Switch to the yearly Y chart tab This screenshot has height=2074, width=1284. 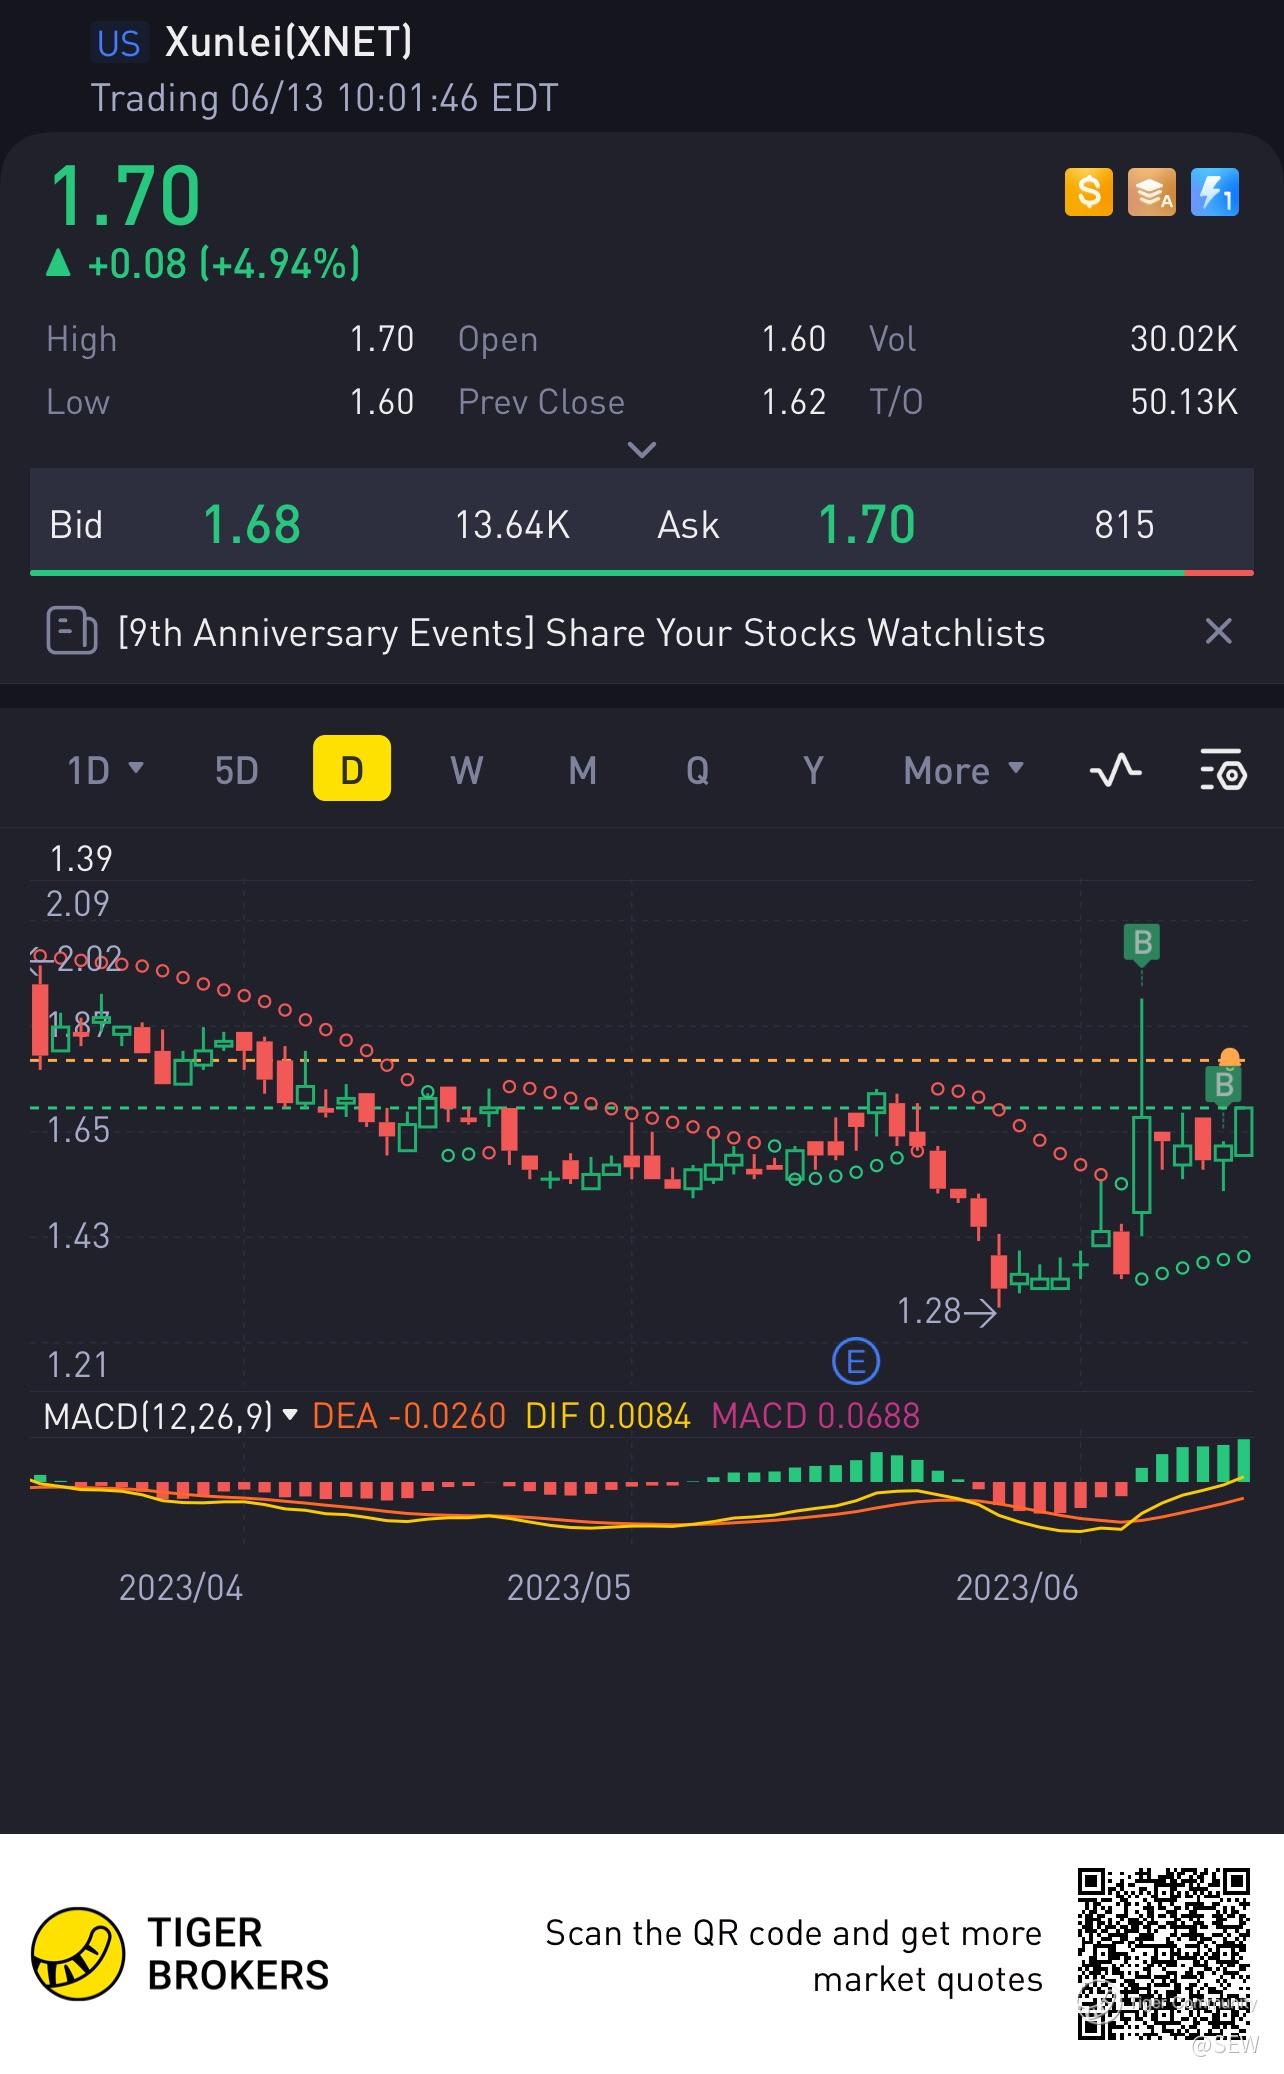click(813, 770)
